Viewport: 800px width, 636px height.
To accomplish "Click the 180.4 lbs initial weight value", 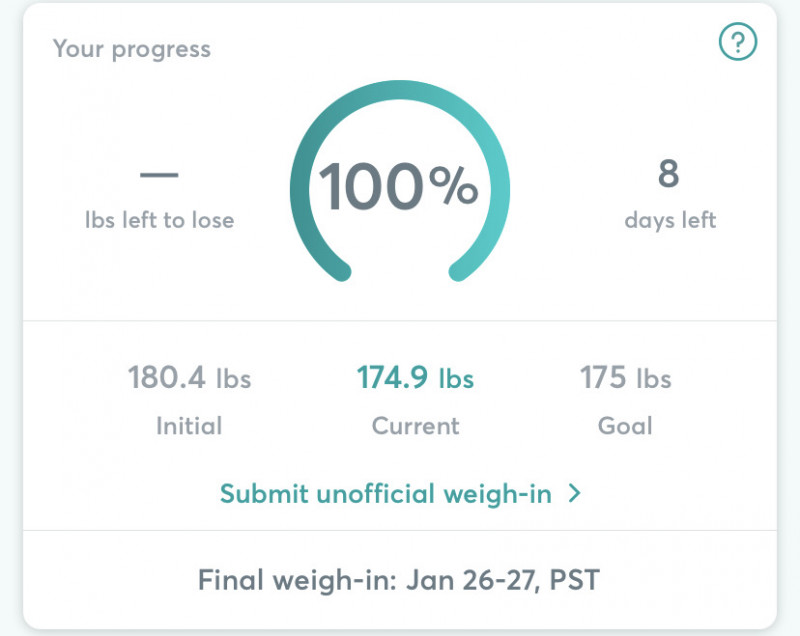I will pos(189,378).
